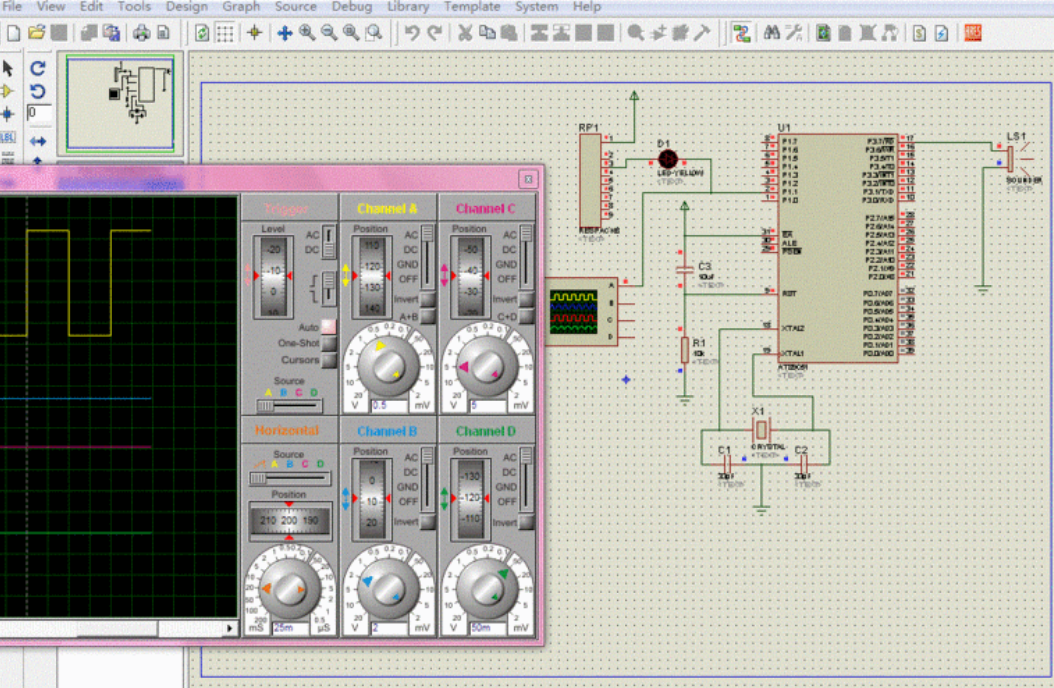
Task: Toggle the Trigger Auto button
Action: [328, 327]
